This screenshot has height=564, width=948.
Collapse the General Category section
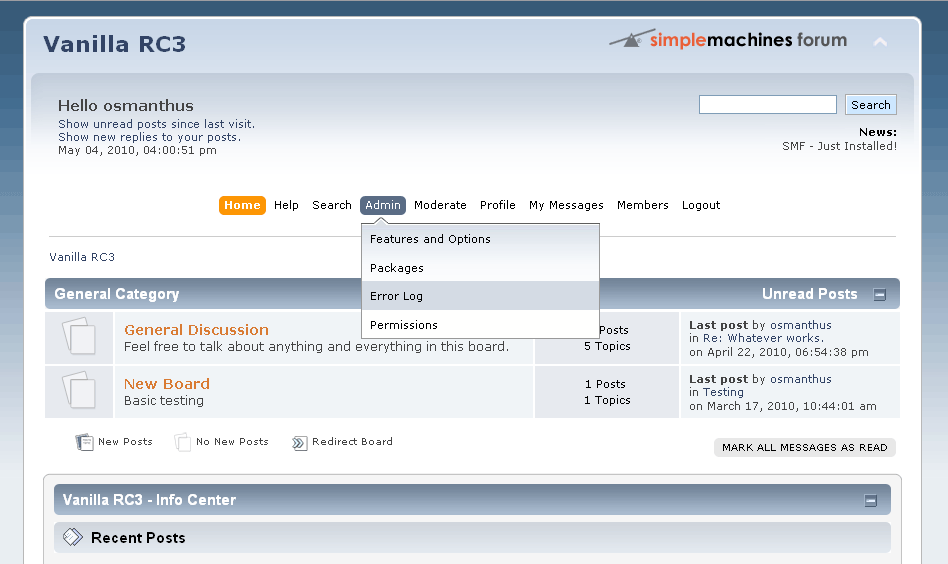[x=880, y=295]
